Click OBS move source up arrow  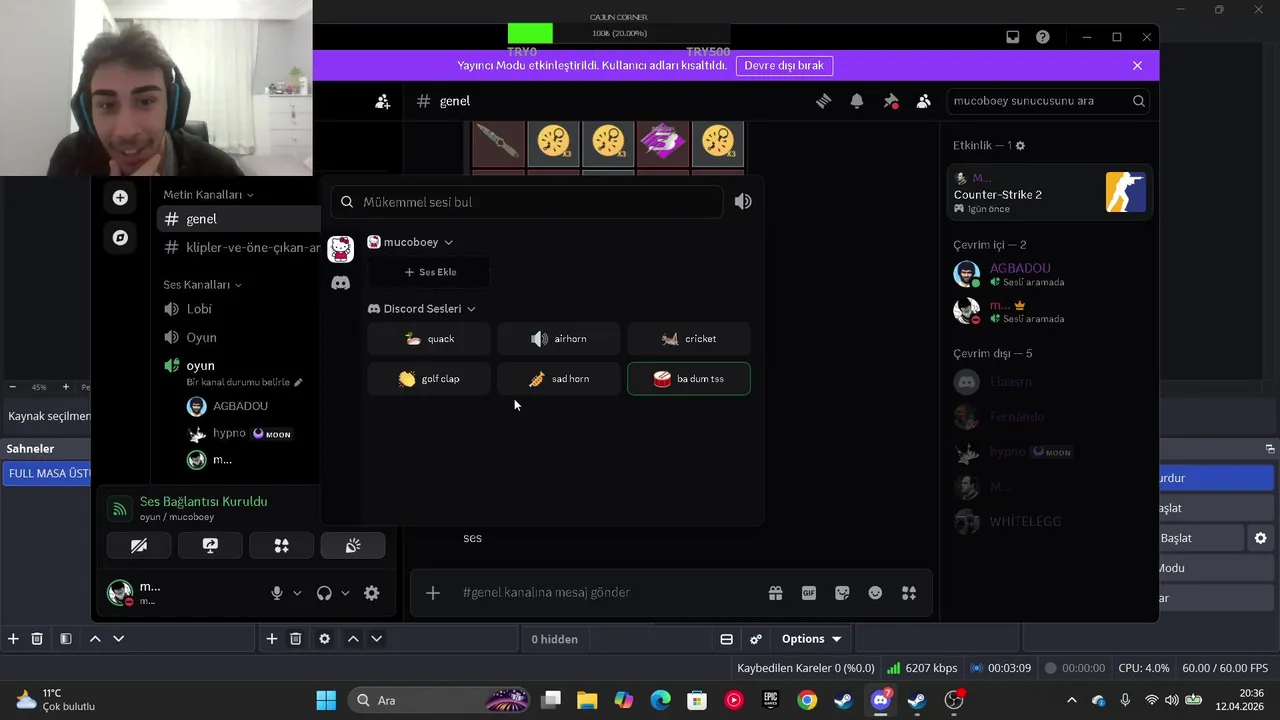point(353,639)
